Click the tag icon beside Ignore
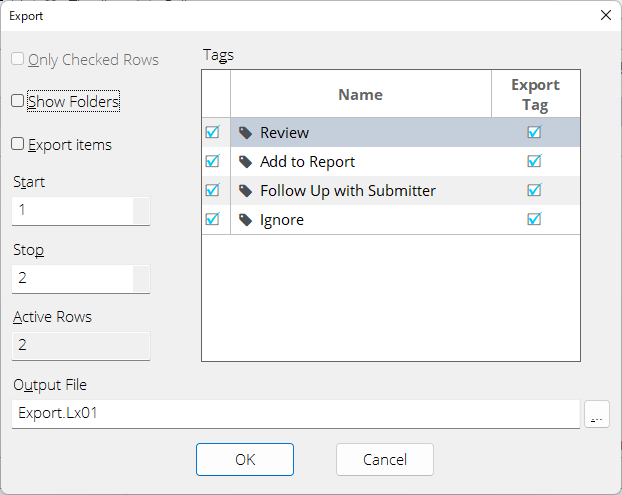Screen dimensions: 622x495 (246, 220)
